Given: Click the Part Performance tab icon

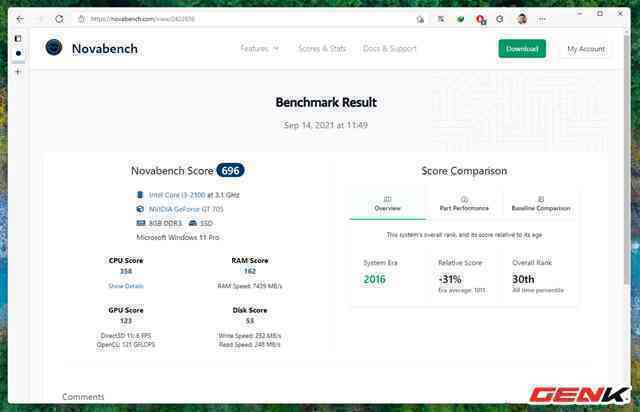Looking at the screenshot, I should coord(464,199).
